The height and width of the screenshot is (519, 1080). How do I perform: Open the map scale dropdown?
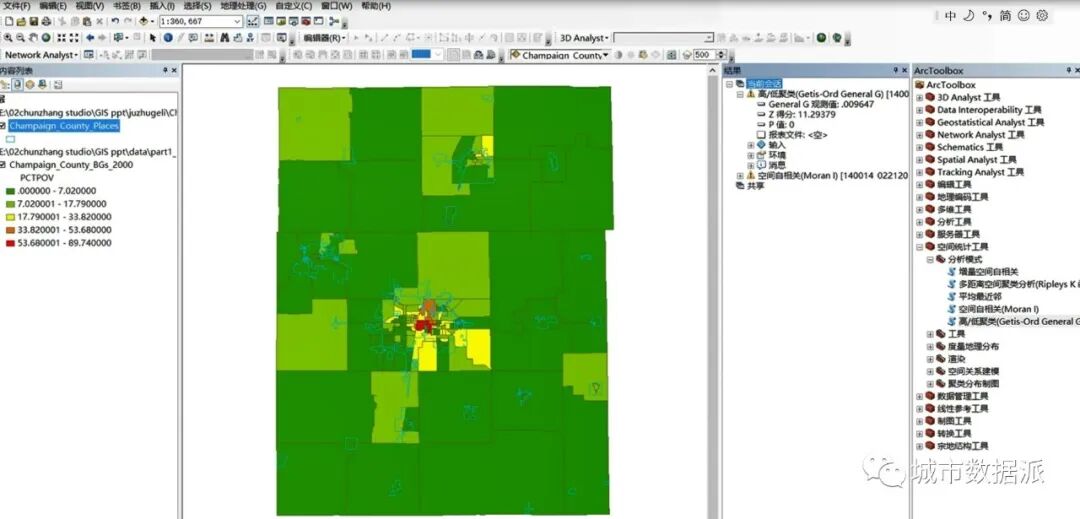coord(237,21)
